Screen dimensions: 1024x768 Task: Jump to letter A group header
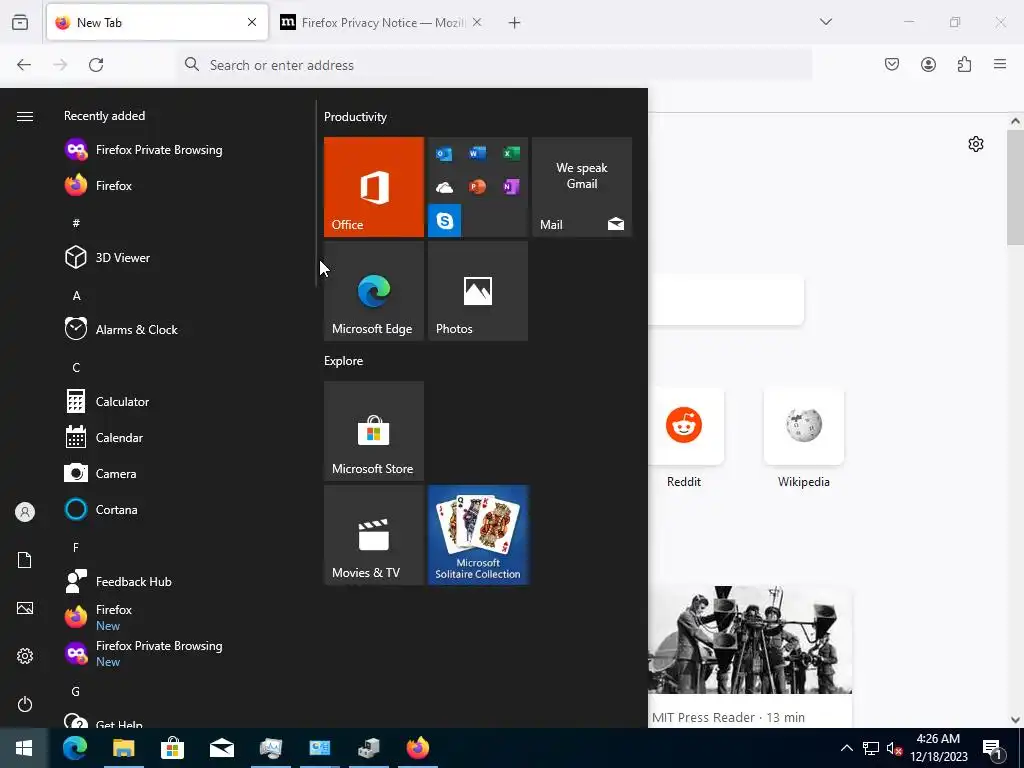(x=76, y=296)
